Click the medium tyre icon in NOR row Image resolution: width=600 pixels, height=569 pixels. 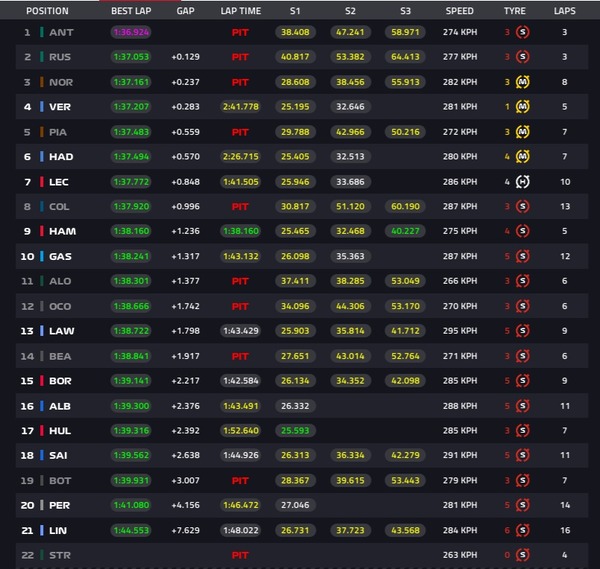click(x=522, y=82)
